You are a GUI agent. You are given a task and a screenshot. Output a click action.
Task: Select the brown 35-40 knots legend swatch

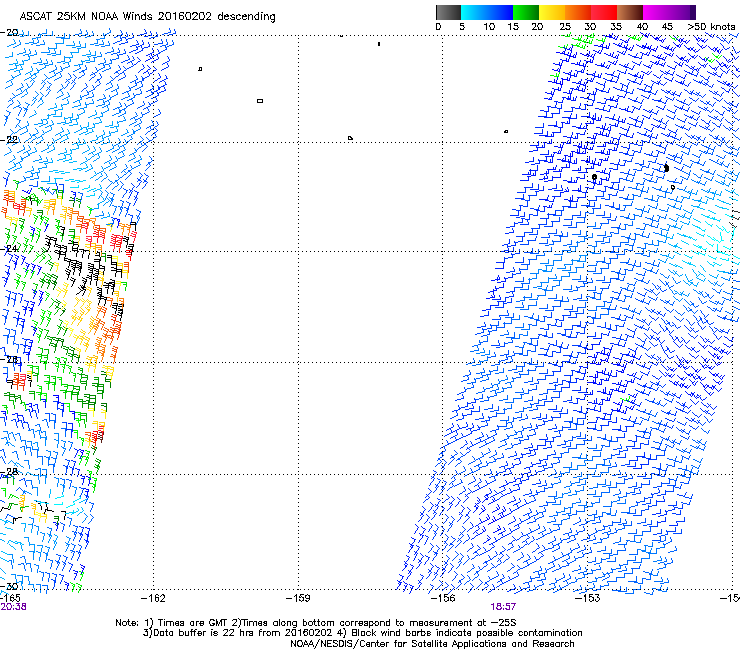click(630, 12)
